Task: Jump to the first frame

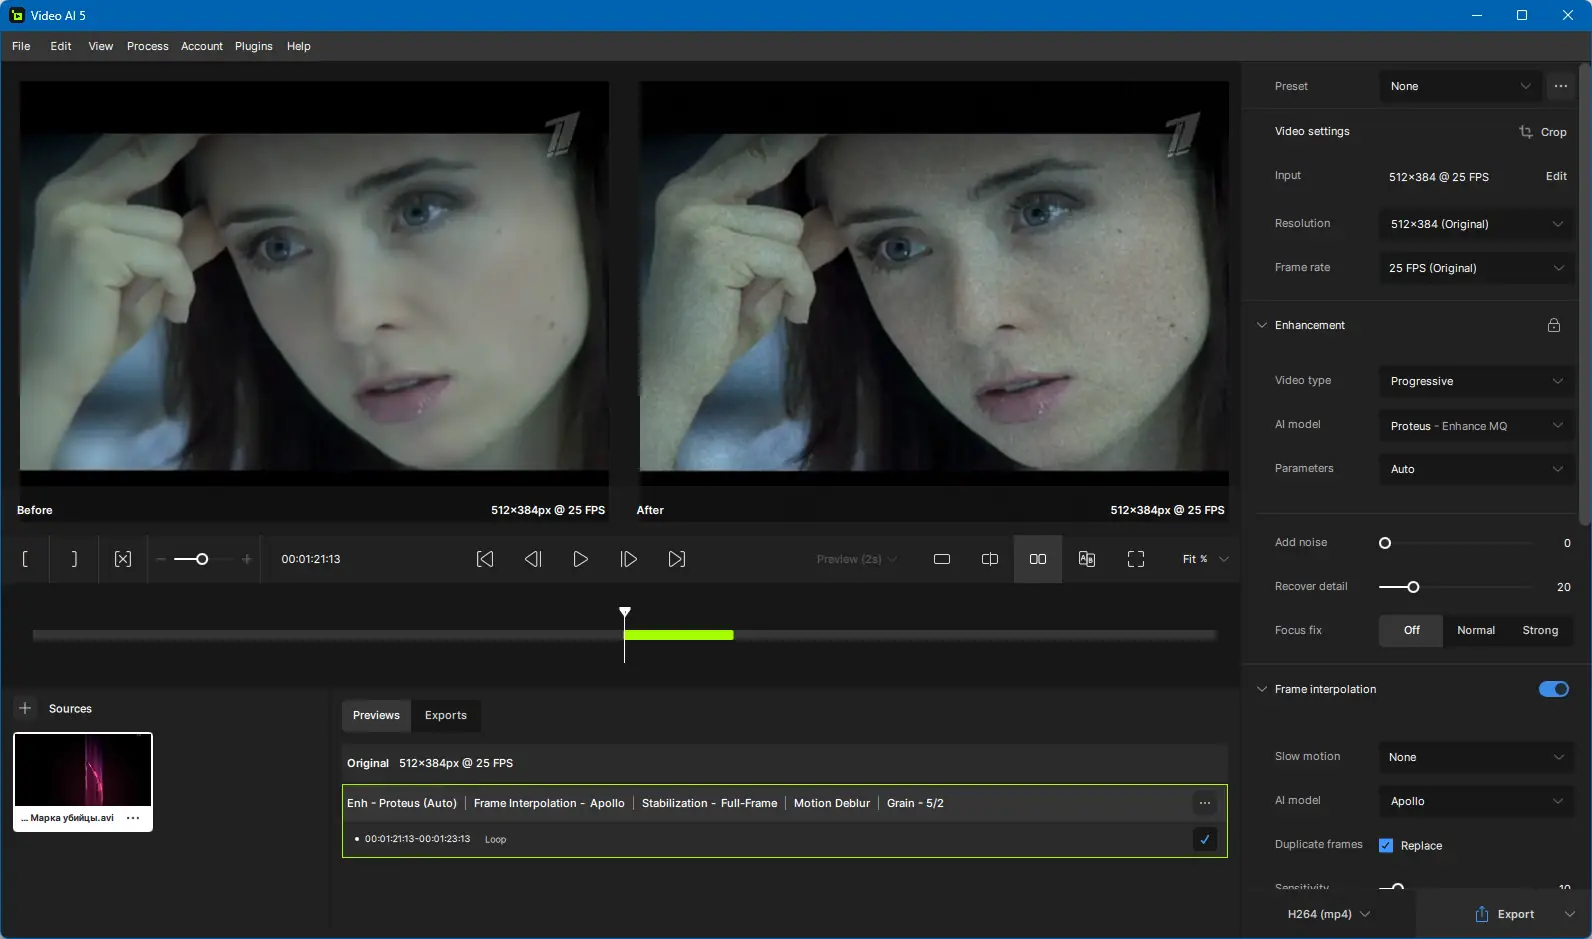Action: (485, 559)
